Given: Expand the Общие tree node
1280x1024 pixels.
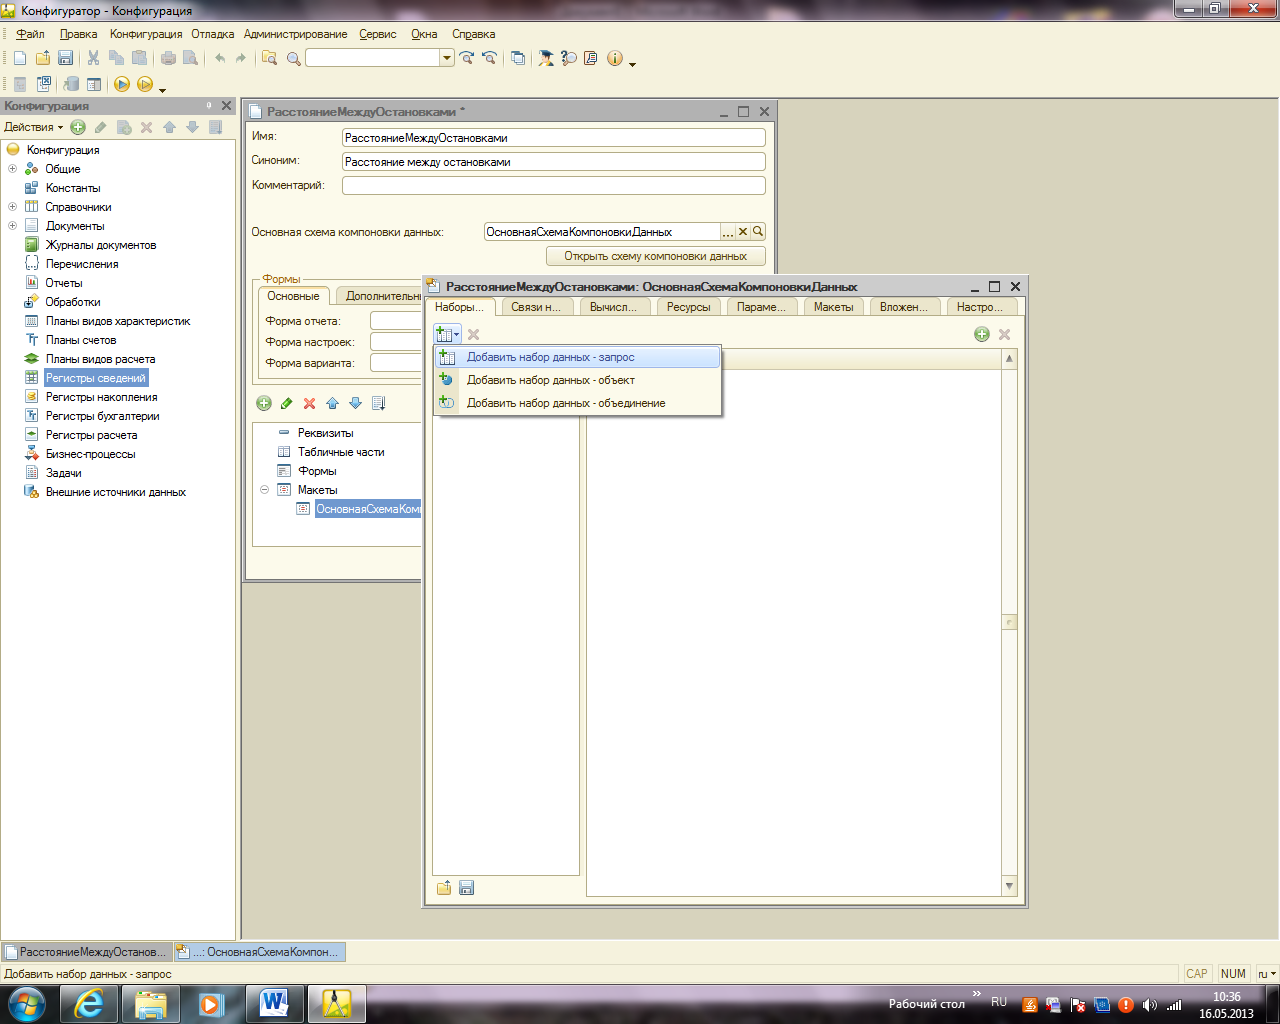Looking at the screenshot, I should [x=12, y=169].
